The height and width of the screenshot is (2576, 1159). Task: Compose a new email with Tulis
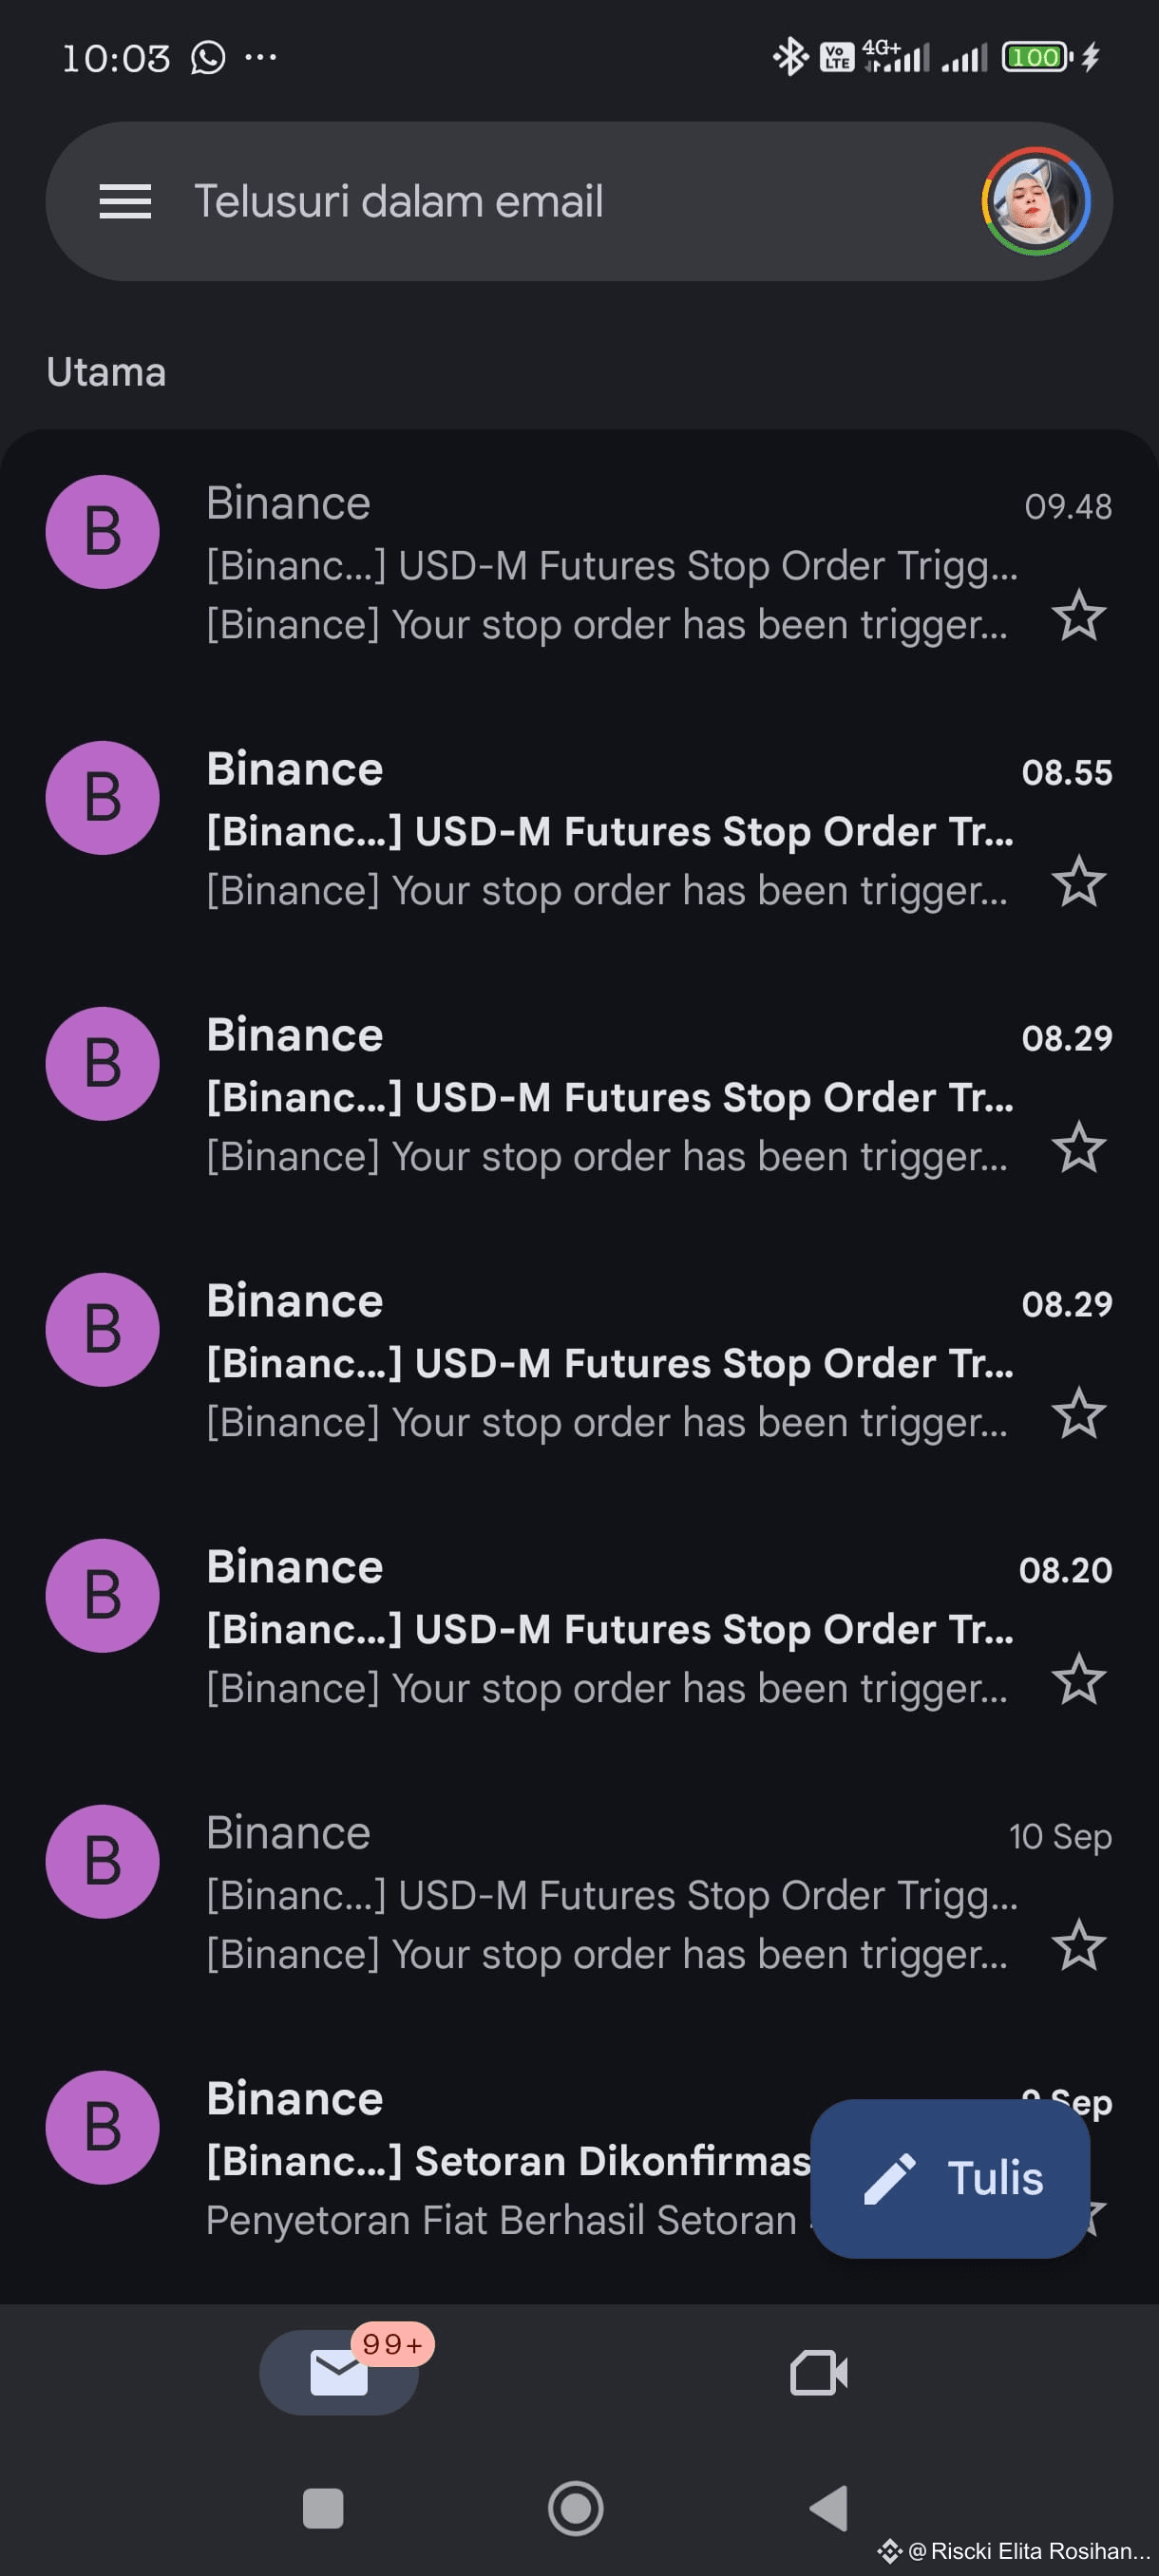click(950, 2178)
